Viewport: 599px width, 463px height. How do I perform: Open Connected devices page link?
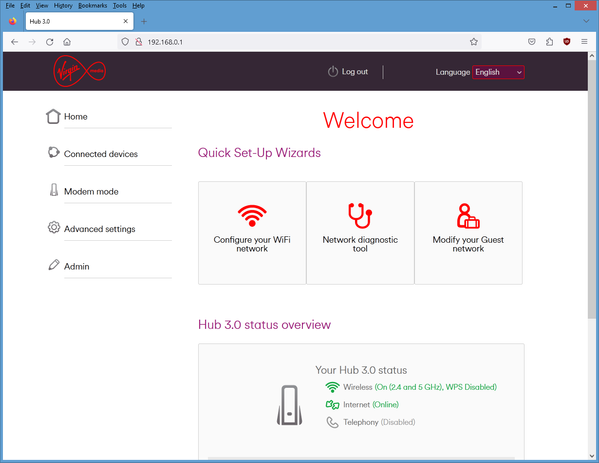click(100, 154)
